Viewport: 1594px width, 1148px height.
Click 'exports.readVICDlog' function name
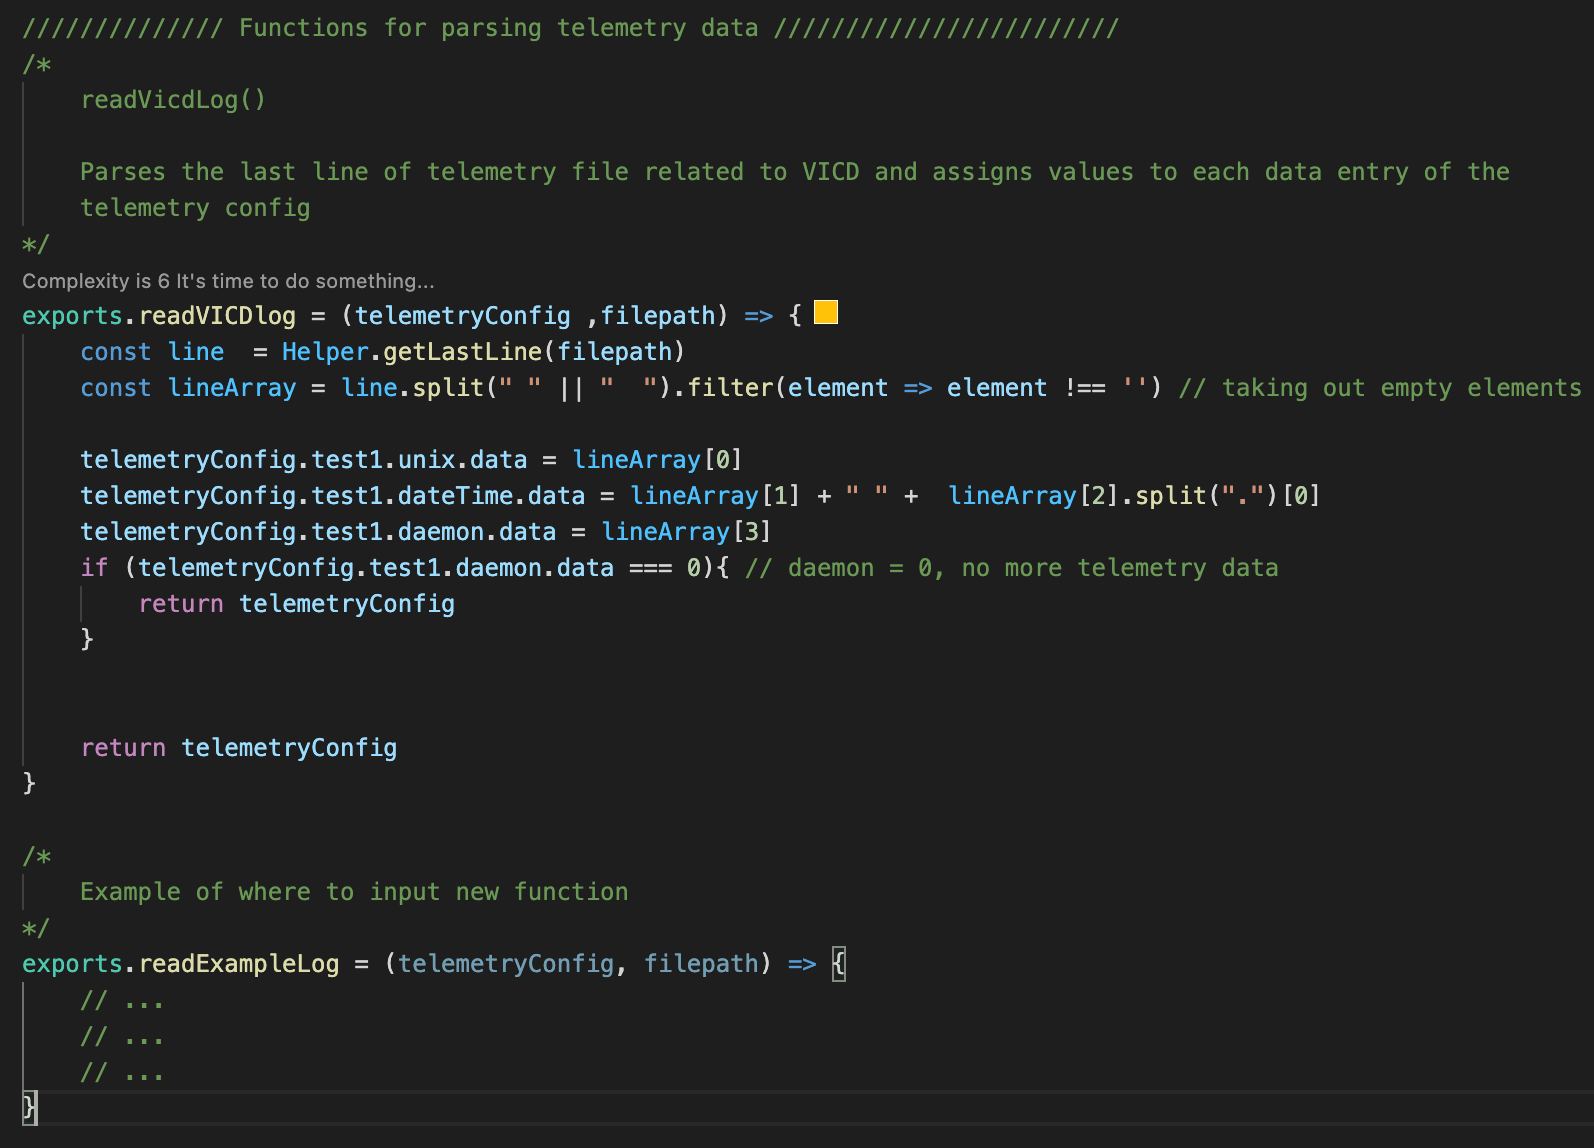[159, 316]
